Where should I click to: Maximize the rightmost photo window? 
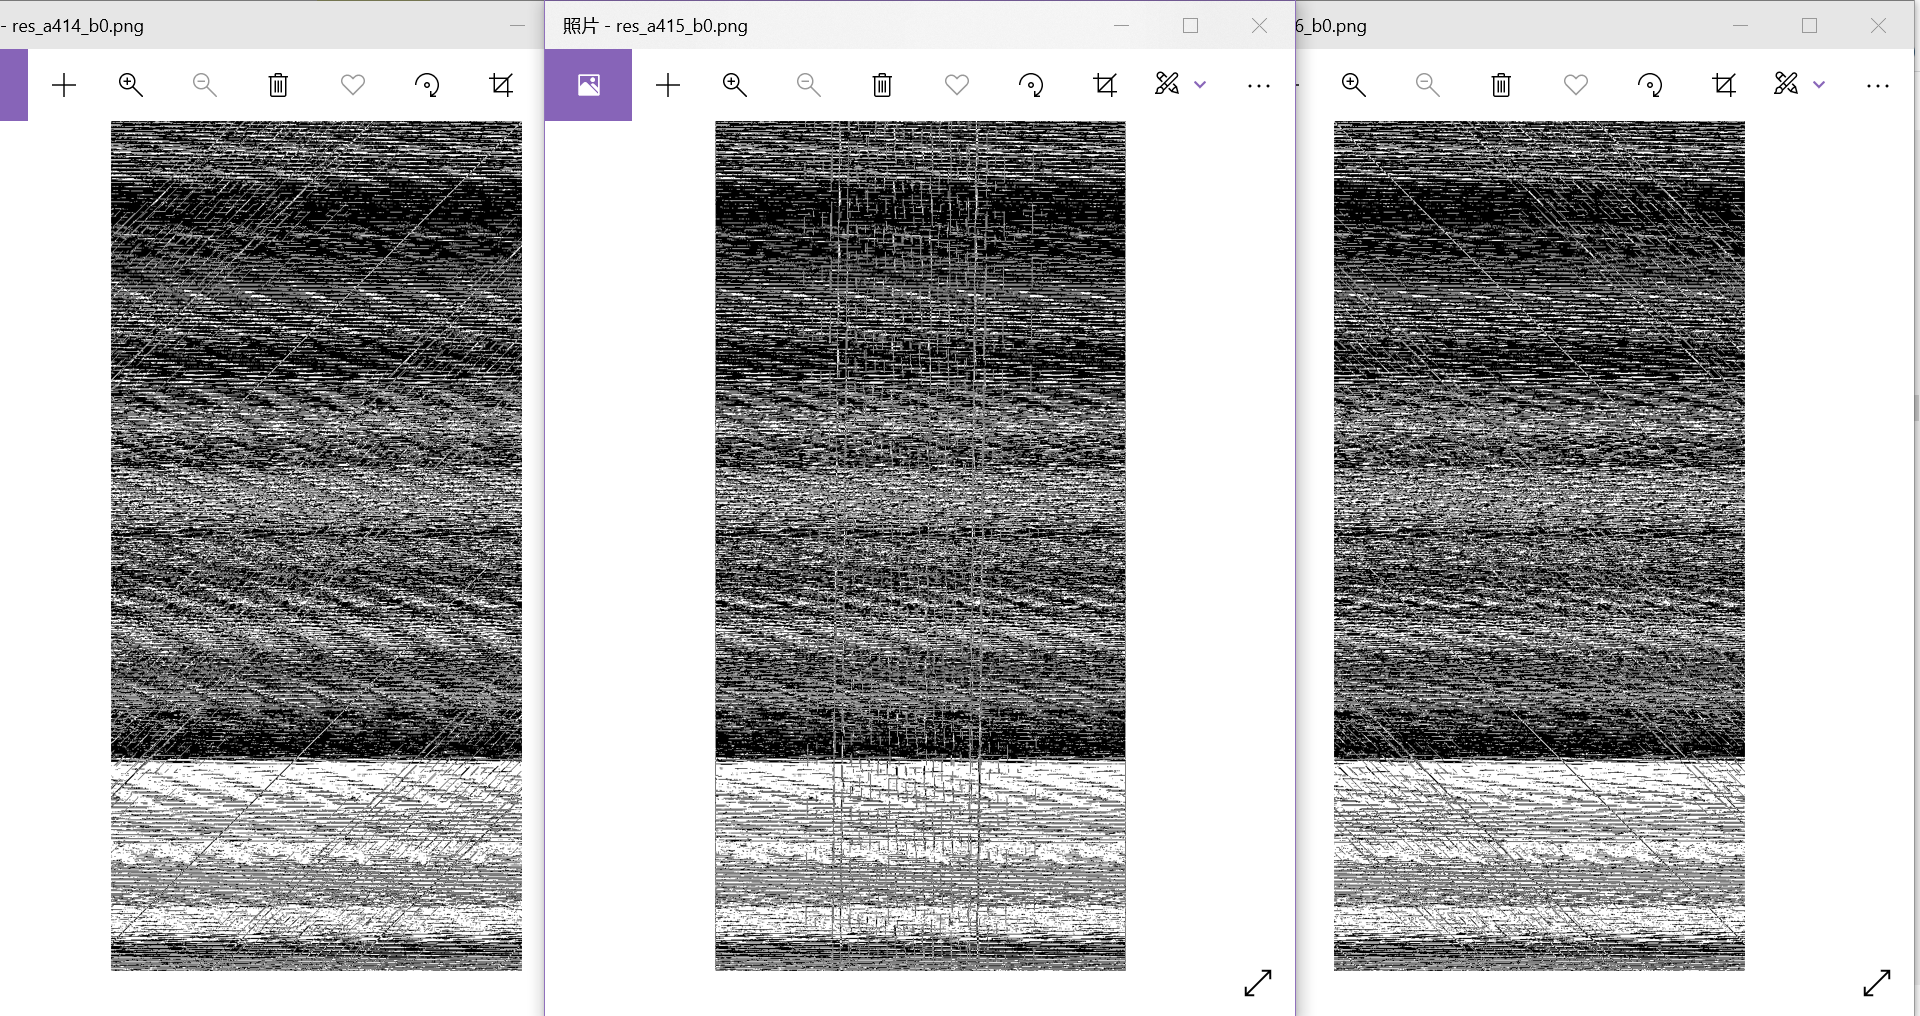pyautogui.click(x=1809, y=26)
